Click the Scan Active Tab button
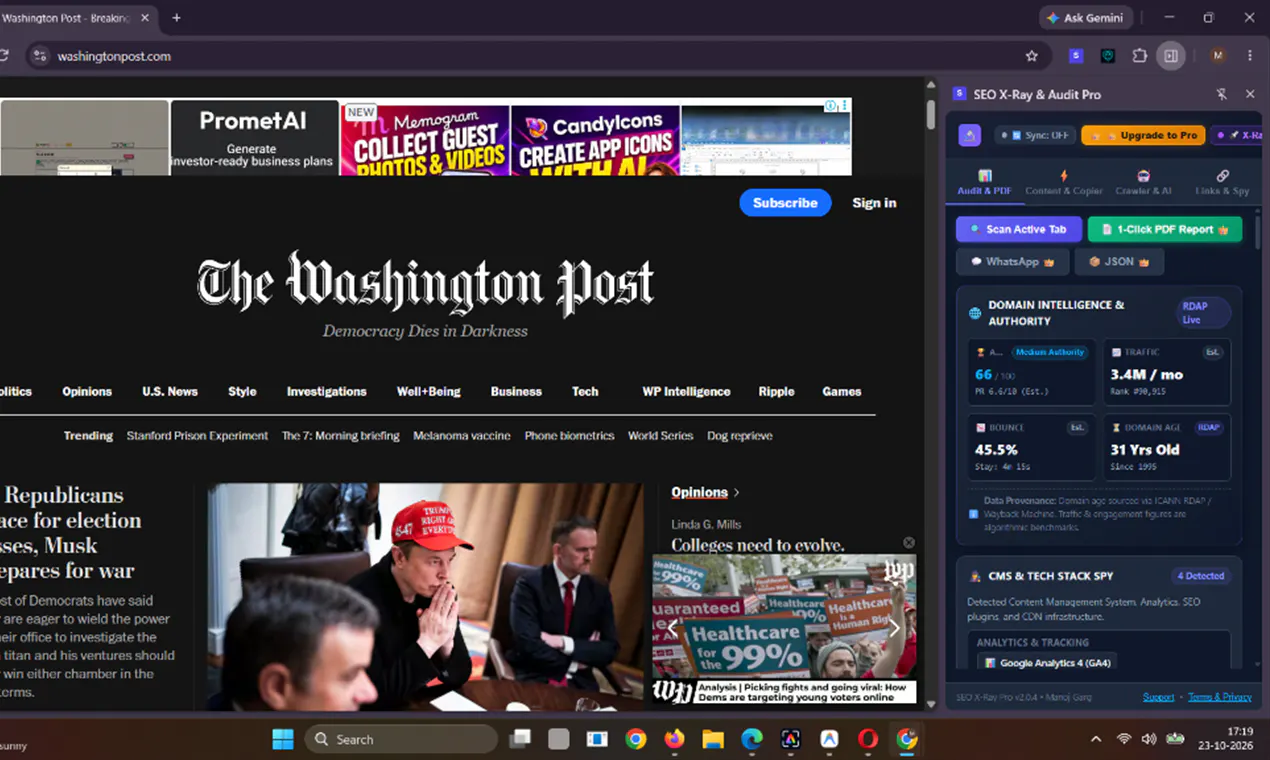 (1018, 229)
